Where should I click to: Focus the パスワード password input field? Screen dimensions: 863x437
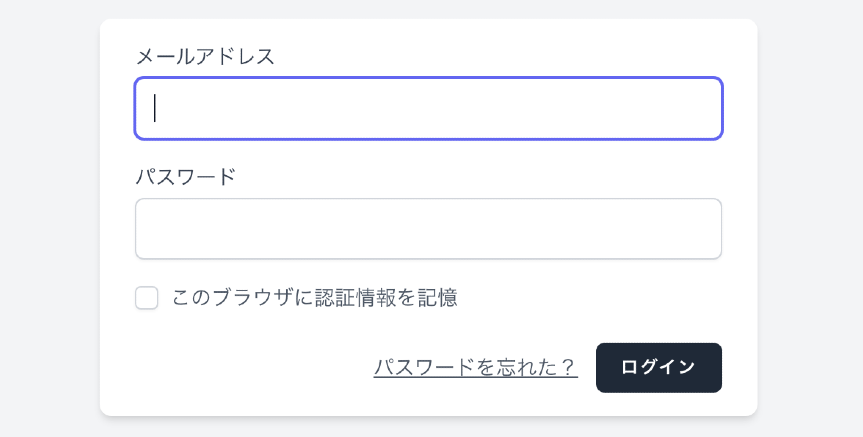tap(428, 229)
